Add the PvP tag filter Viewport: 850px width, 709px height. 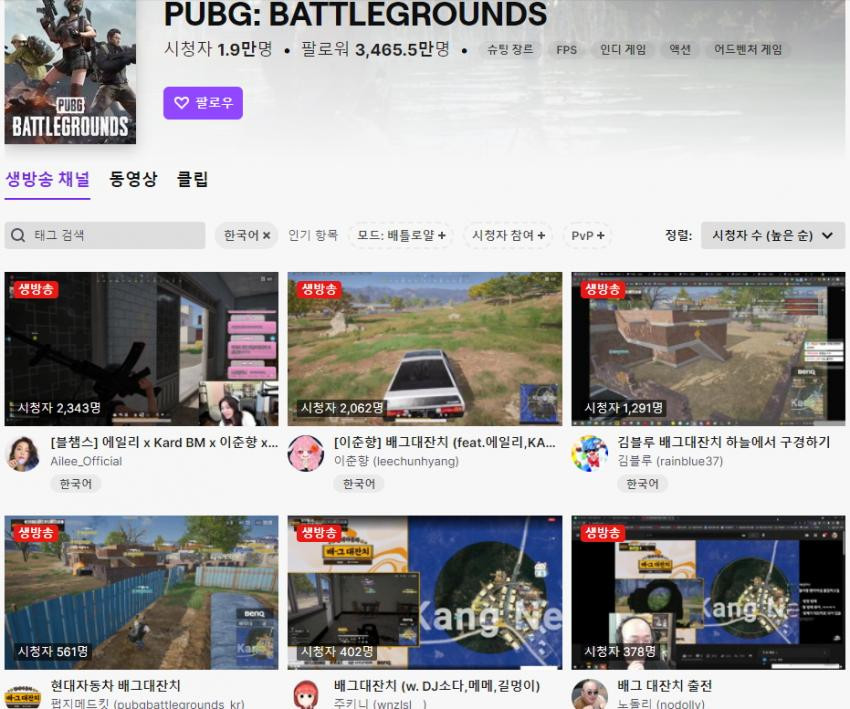[588, 235]
